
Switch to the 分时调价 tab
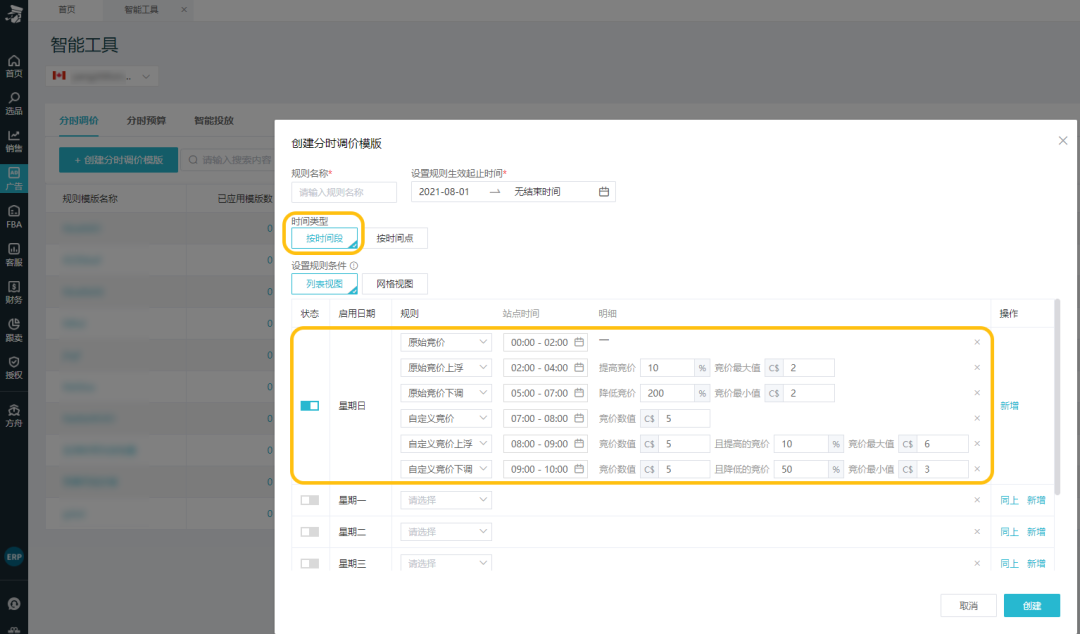[x=79, y=121]
